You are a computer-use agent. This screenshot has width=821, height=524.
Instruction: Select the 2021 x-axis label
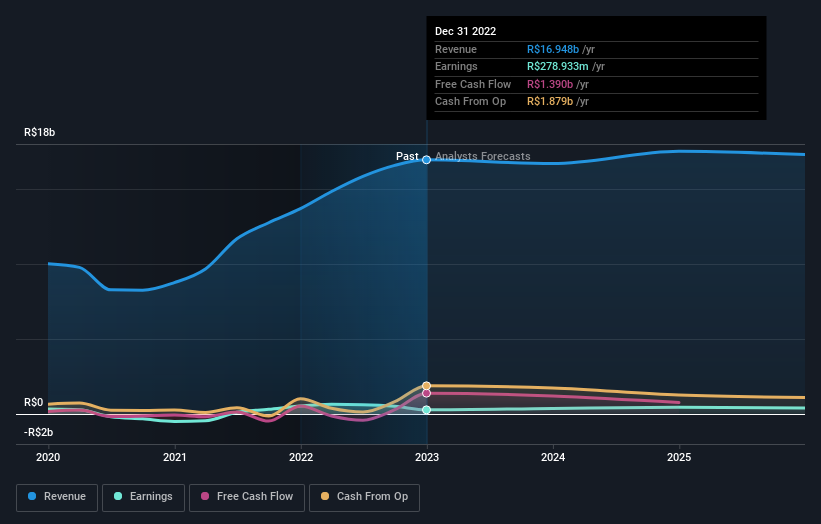(174, 457)
